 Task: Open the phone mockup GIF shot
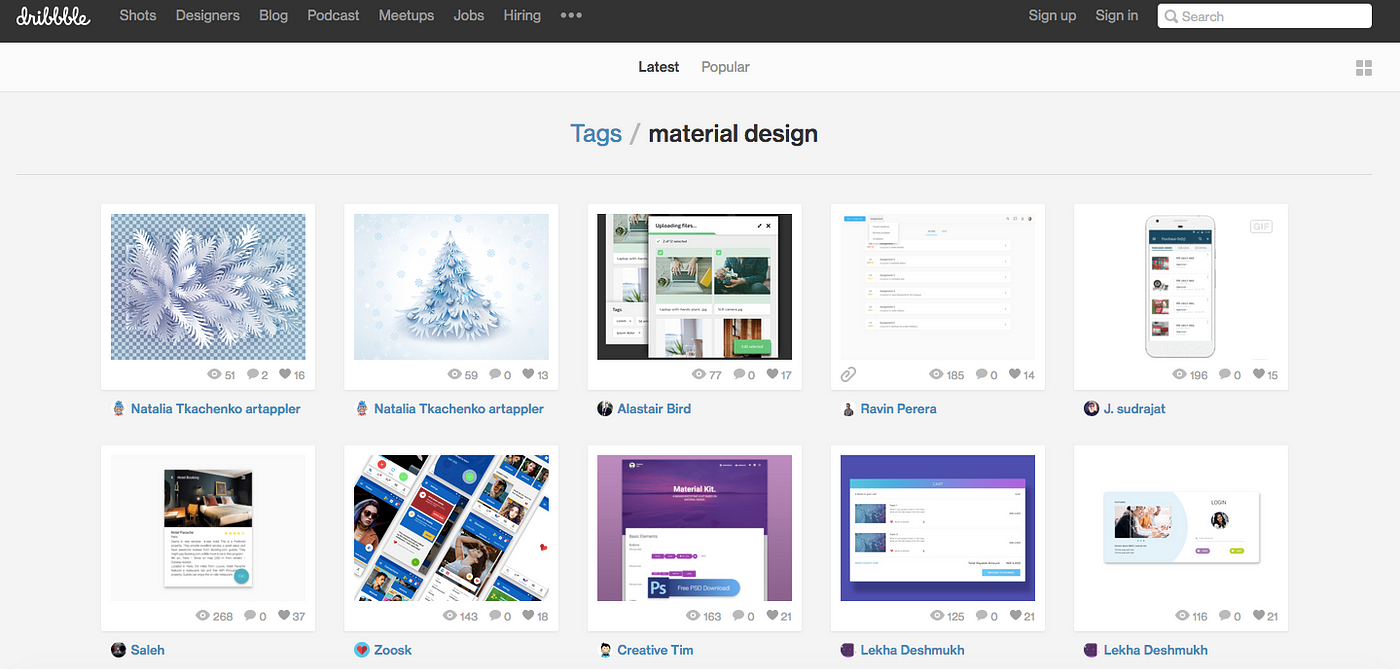(1180, 287)
